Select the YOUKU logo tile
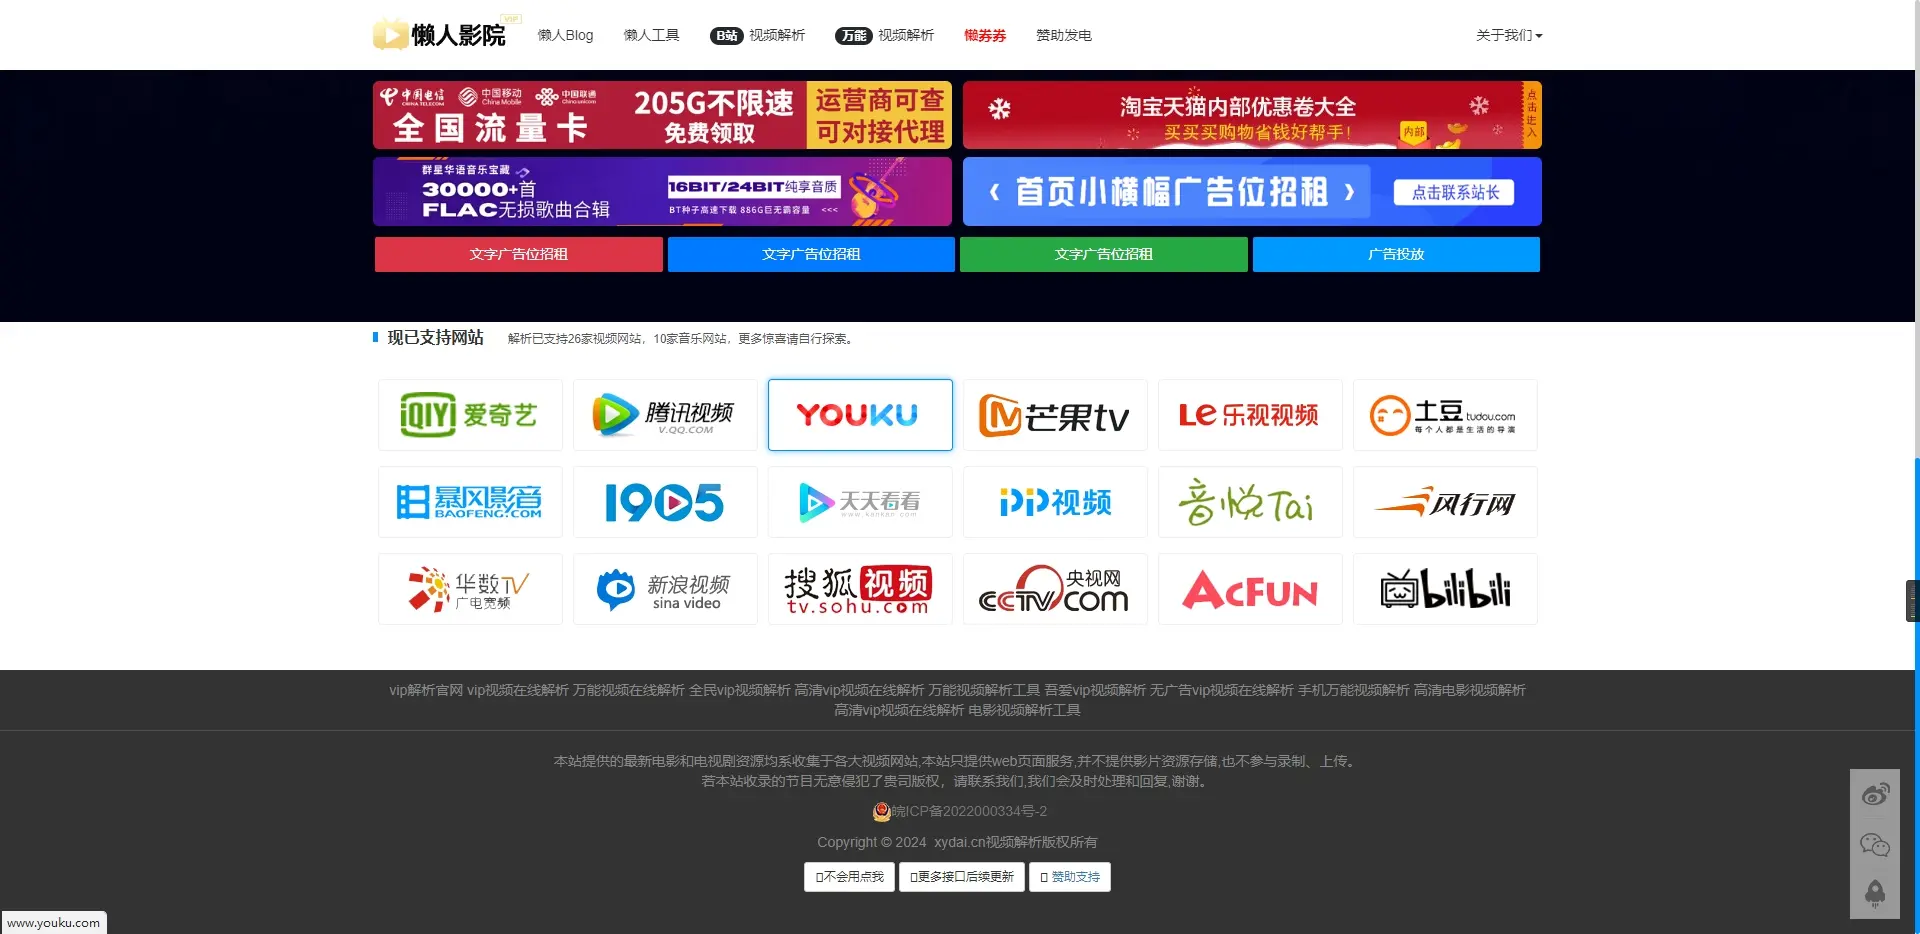The height and width of the screenshot is (934, 1920). (x=860, y=415)
